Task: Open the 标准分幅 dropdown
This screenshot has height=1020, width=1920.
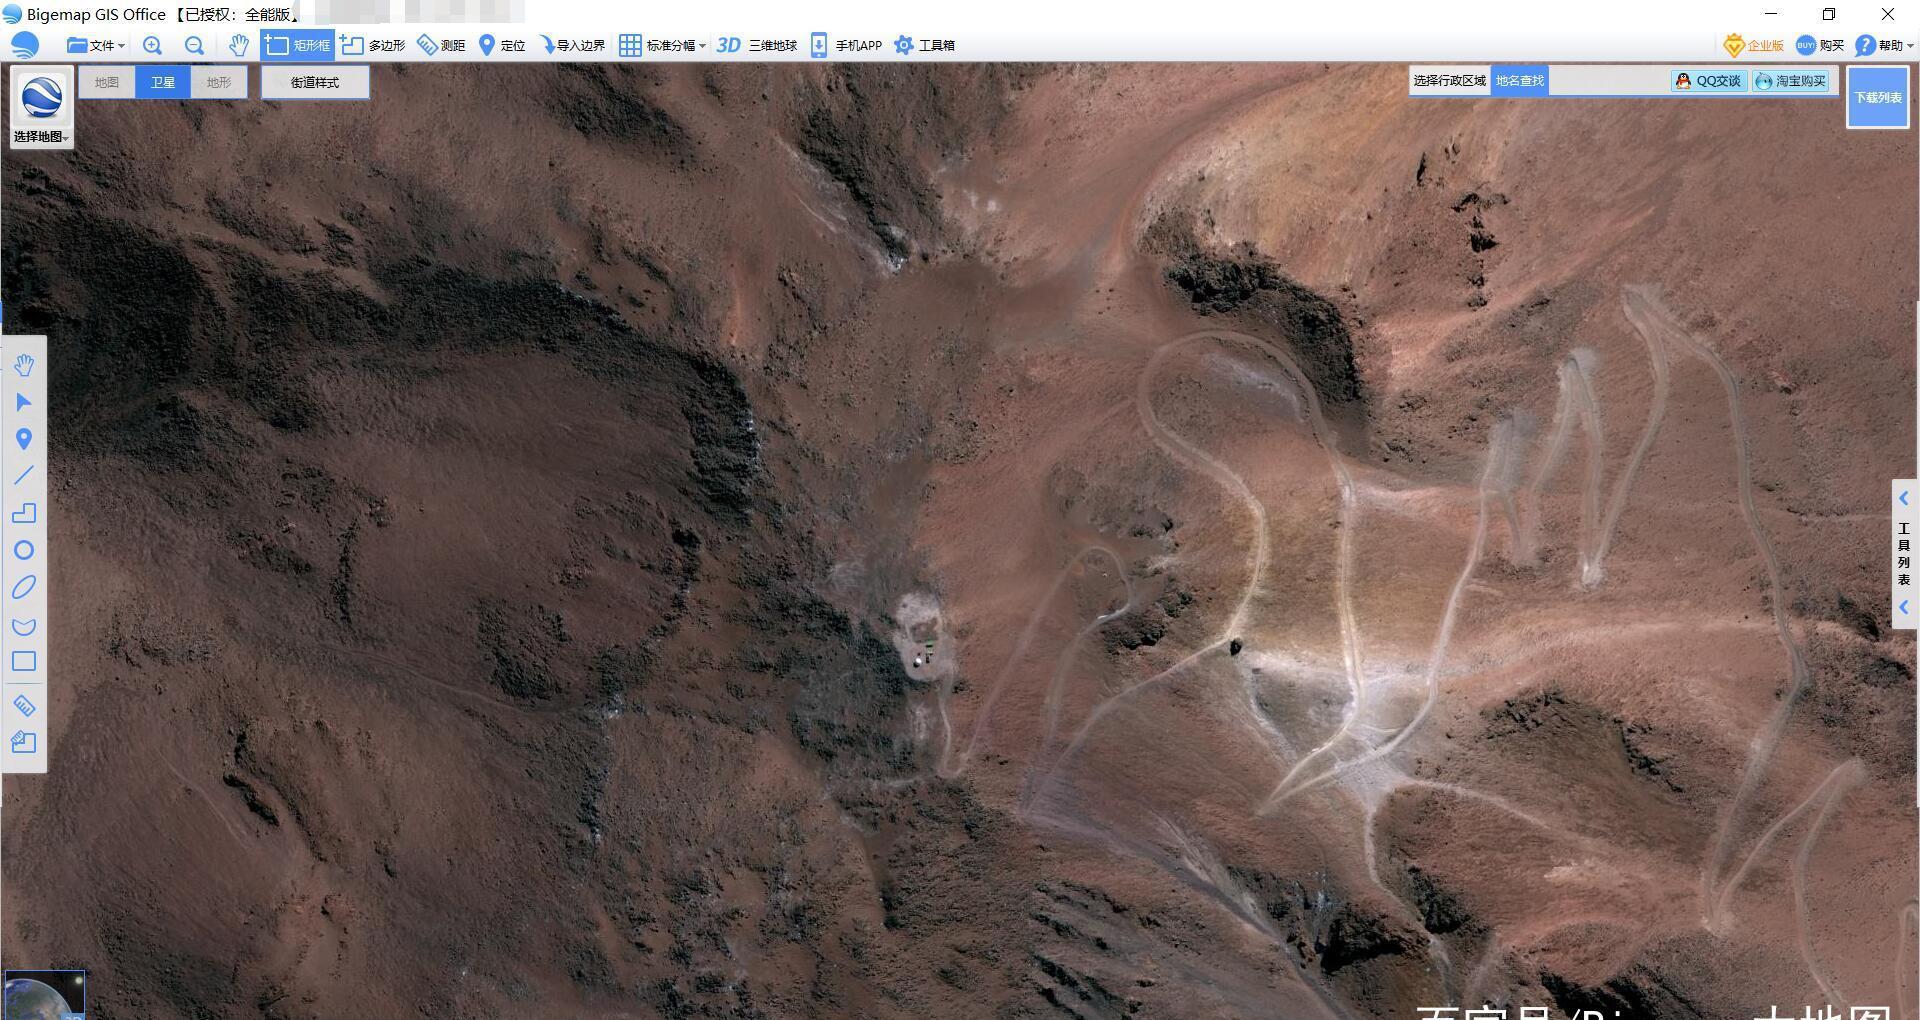Action: (x=663, y=45)
